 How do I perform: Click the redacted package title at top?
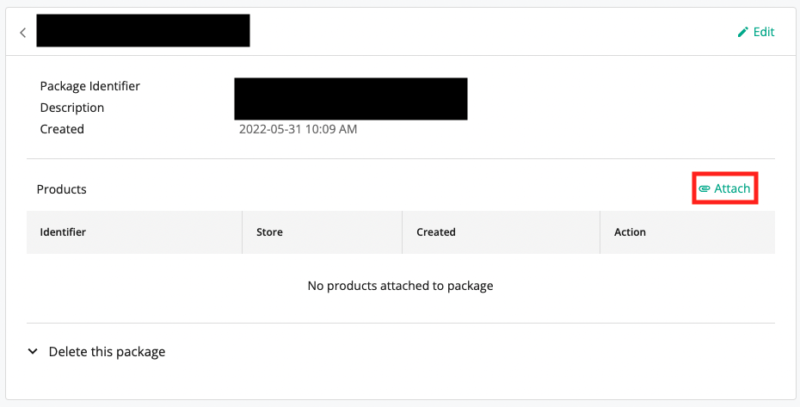(x=143, y=31)
